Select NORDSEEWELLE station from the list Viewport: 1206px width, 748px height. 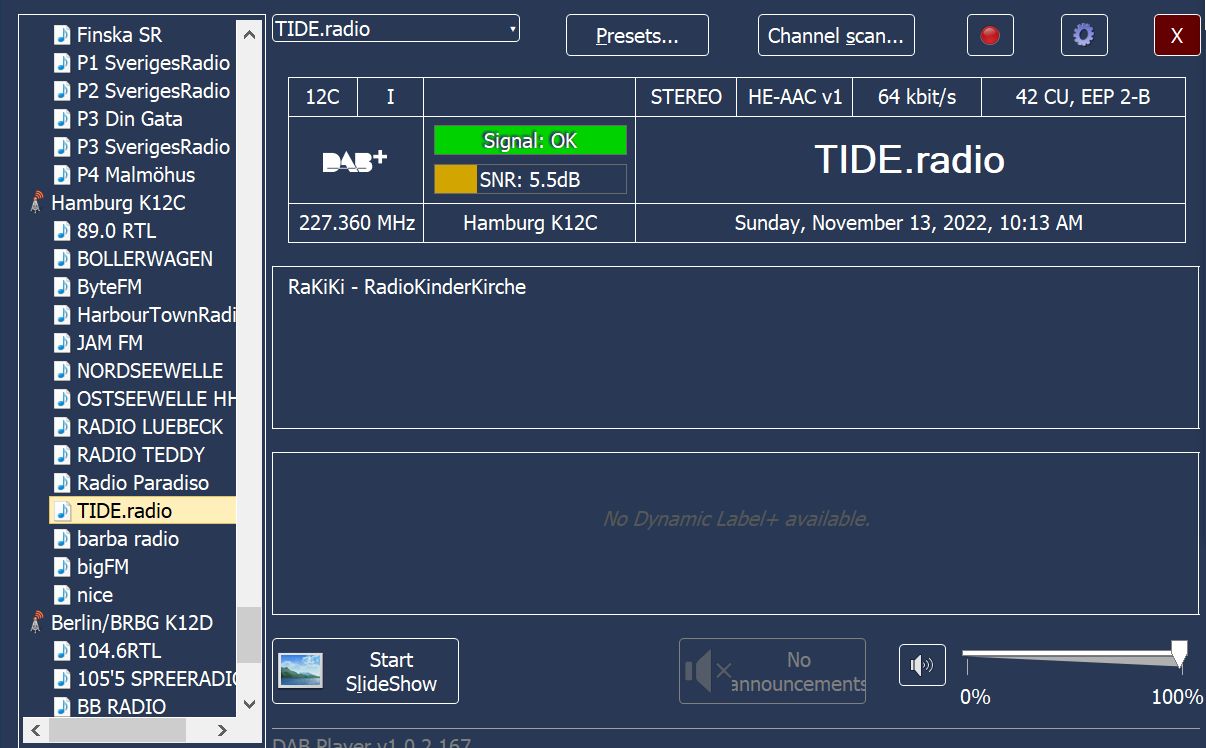pyautogui.click(x=150, y=371)
